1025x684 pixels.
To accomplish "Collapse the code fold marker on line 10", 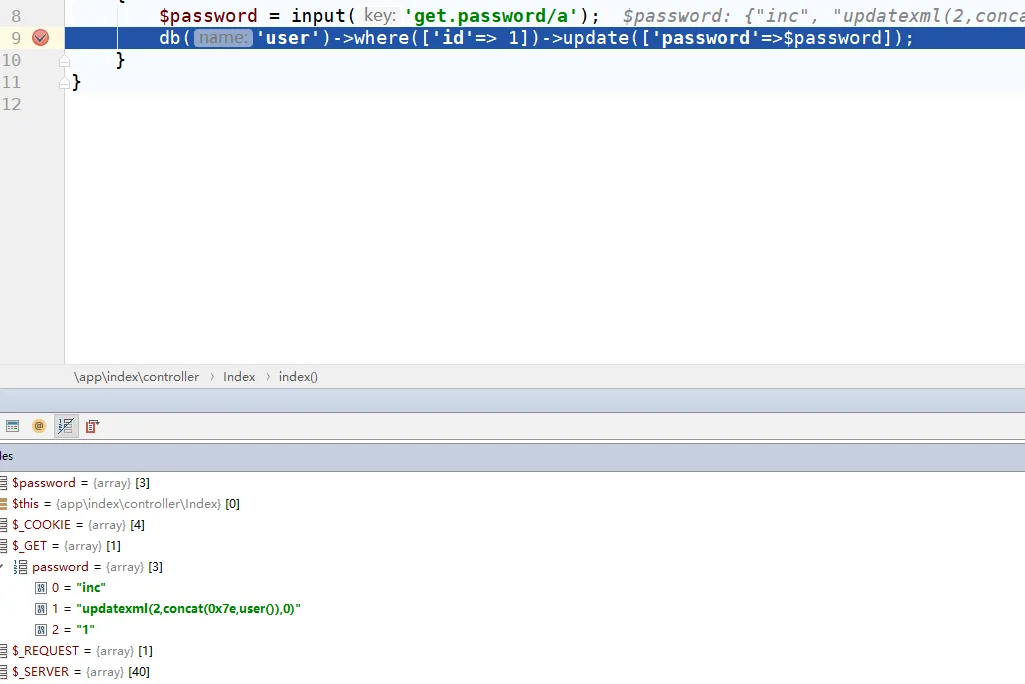I will tap(65, 61).
